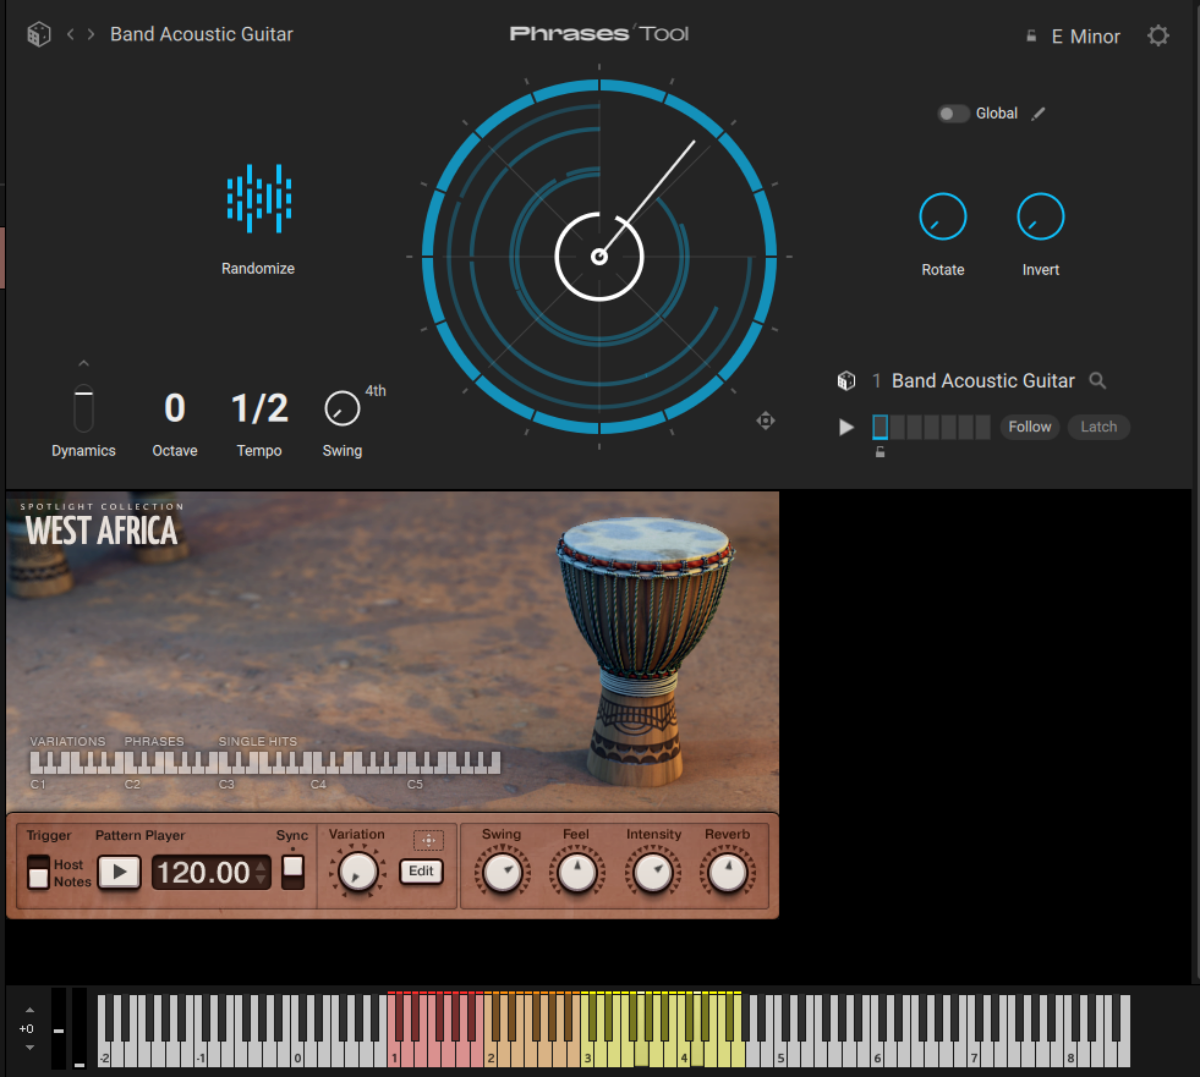Image resolution: width=1200 pixels, height=1077 pixels.
Task: Click the PHRASES key range label
Action: (154, 741)
